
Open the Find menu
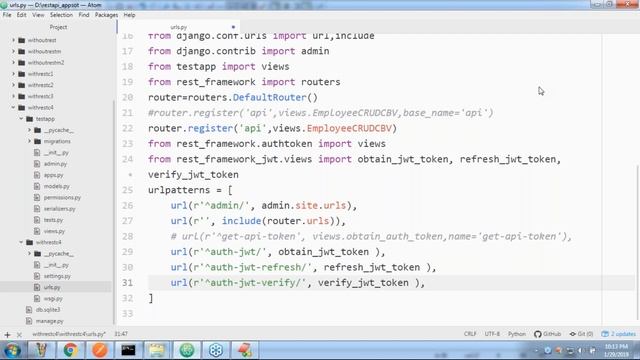coord(84,15)
